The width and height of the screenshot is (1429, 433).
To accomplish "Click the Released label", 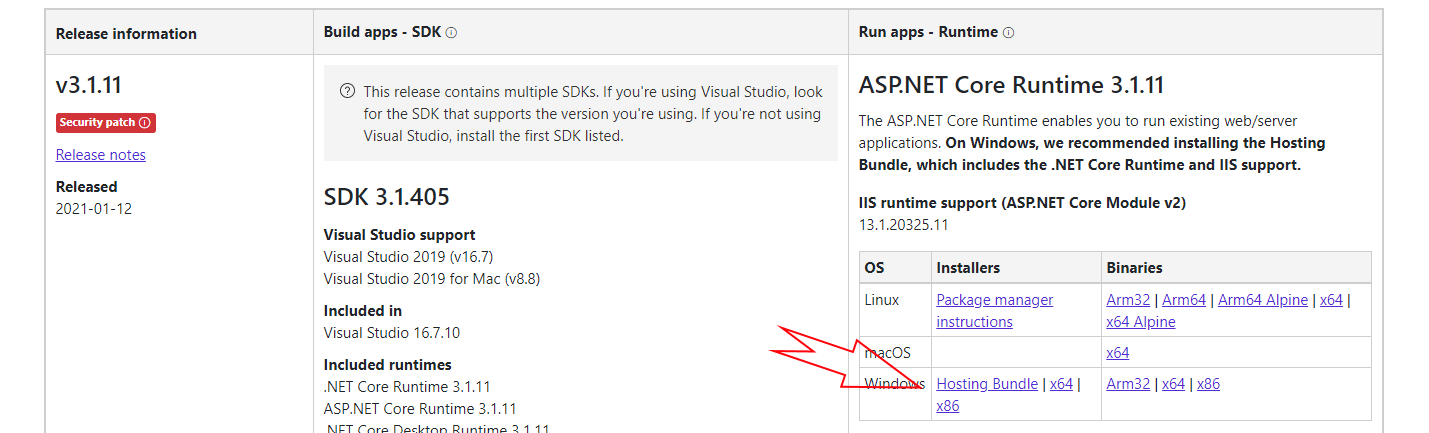I will [x=87, y=187].
